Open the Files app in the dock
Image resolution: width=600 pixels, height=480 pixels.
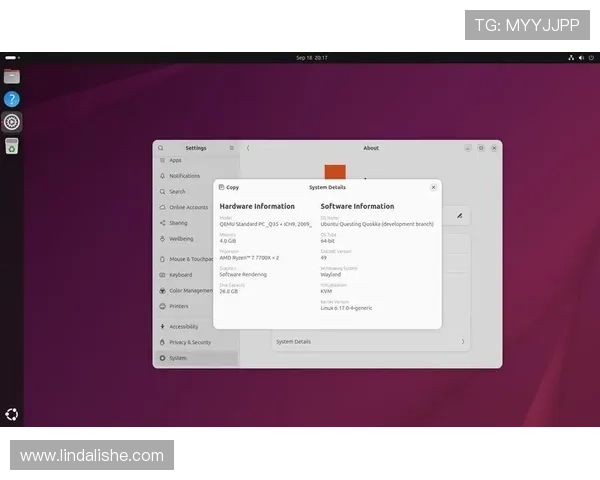pos(12,76)
